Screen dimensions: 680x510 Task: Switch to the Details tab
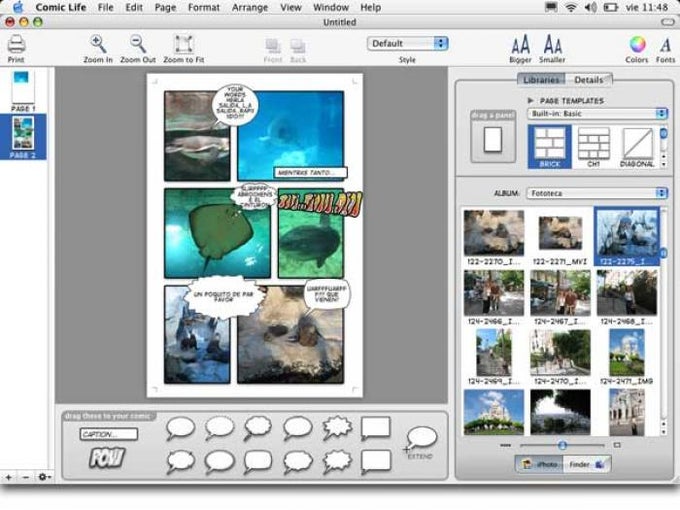(x=588, y=80)
